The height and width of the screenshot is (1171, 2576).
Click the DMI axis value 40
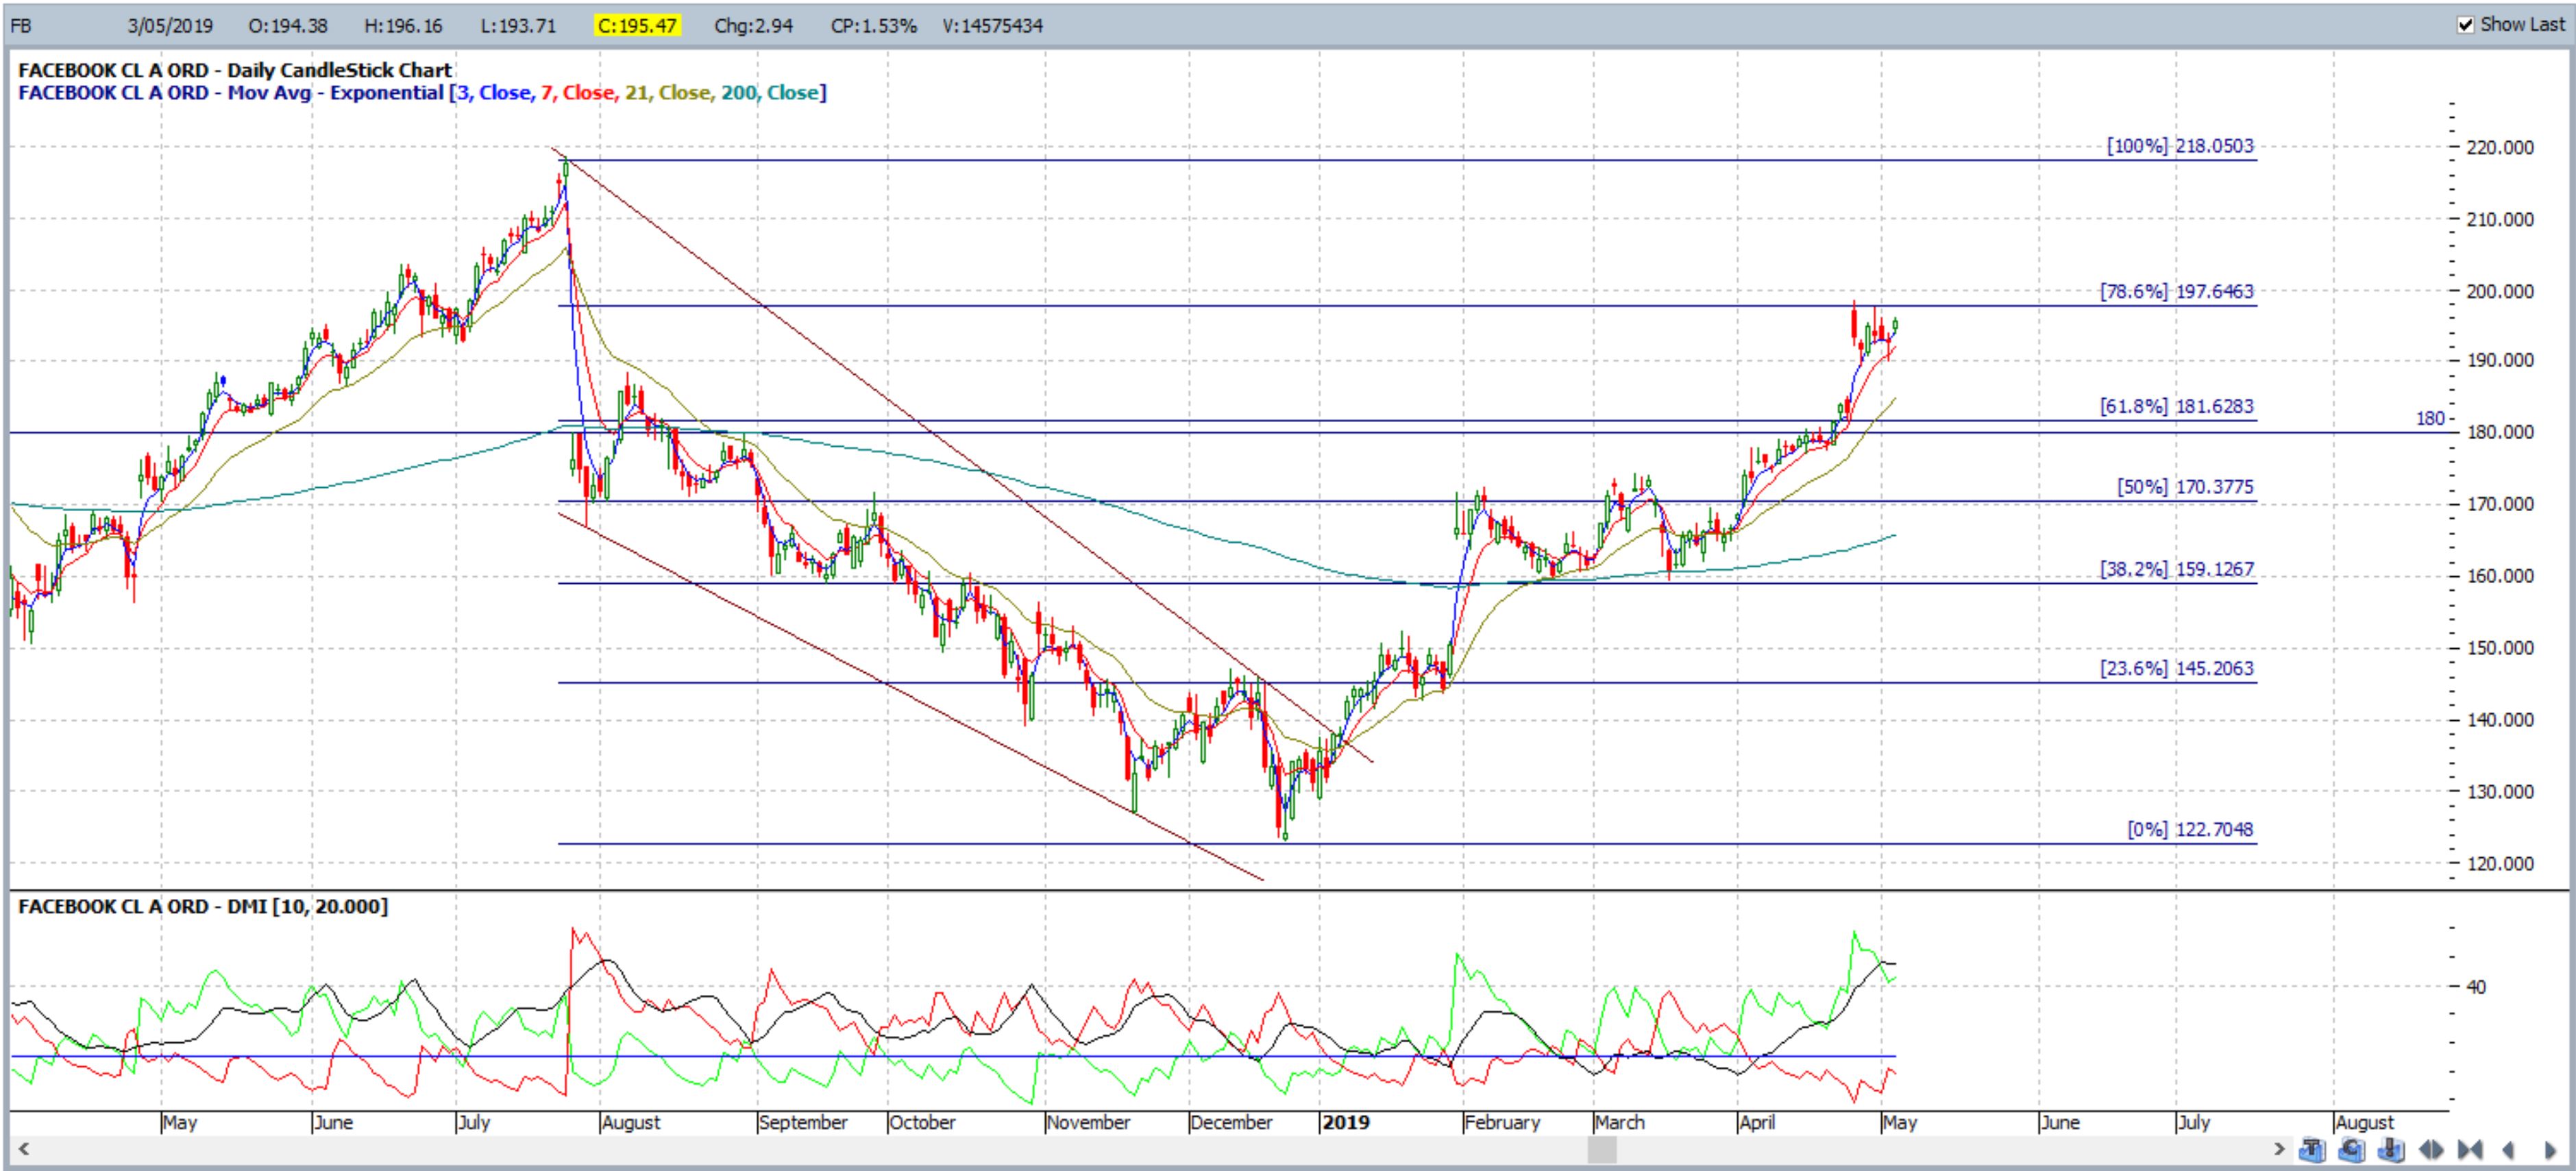[x=2476, y=987]
